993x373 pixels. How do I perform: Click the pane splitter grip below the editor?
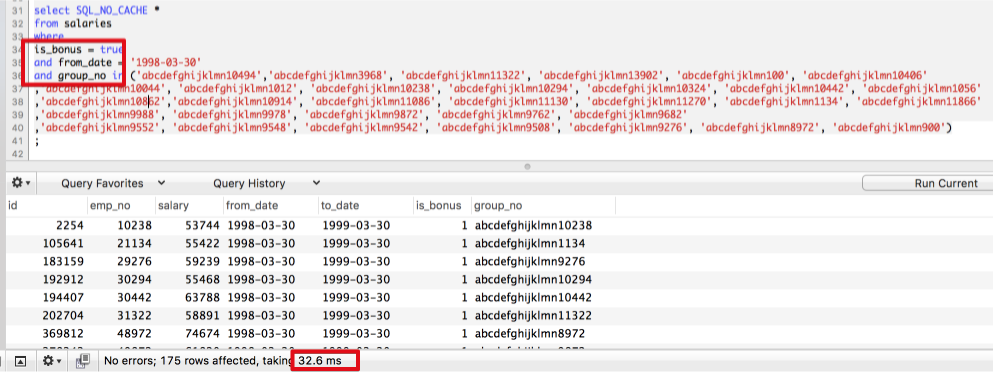click(527, 167)
